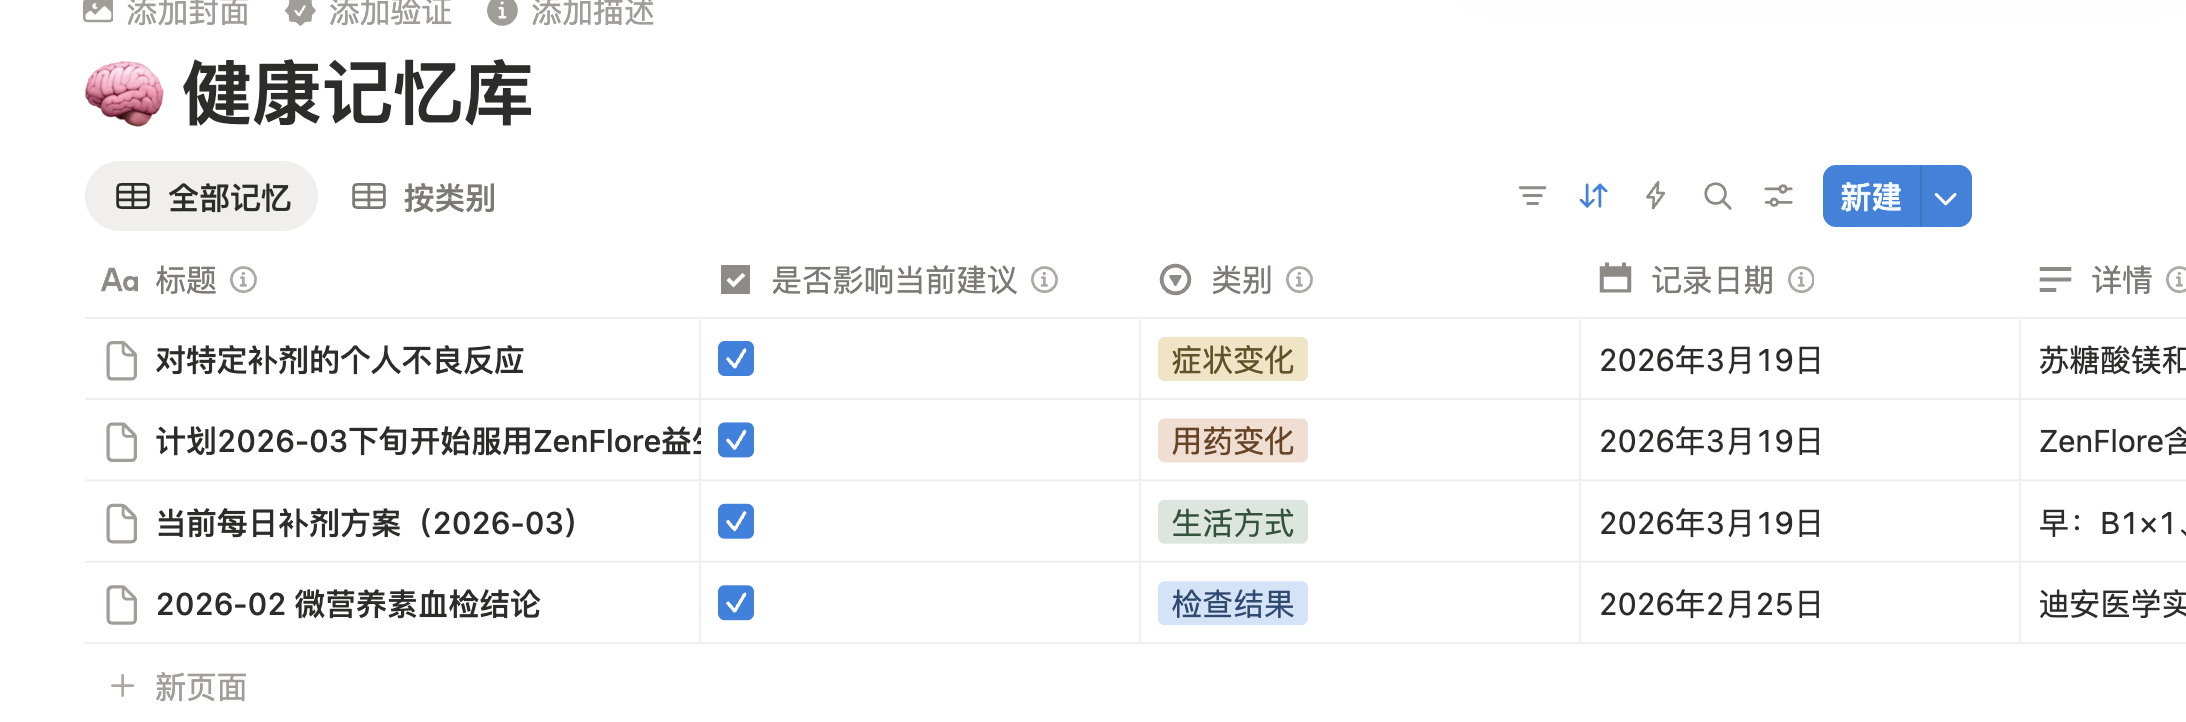This screenshot has width=2186, height=722.
Task: Click the sort arrows icon
Action: tap(1594, 196)
